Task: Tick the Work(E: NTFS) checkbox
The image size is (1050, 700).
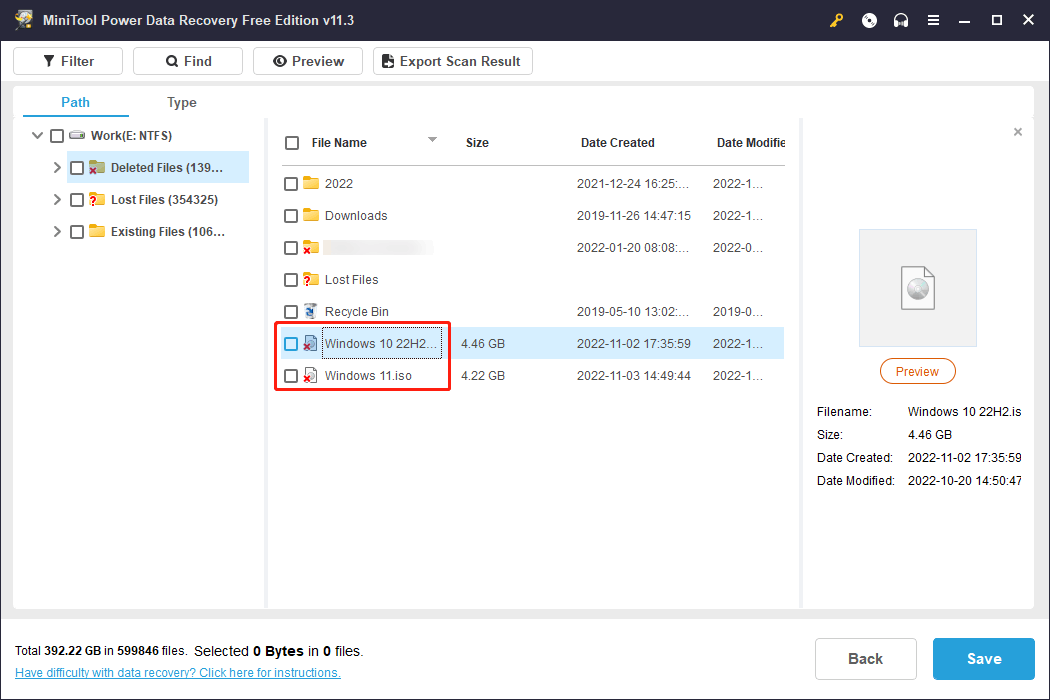Action: [x=57, y=136]
